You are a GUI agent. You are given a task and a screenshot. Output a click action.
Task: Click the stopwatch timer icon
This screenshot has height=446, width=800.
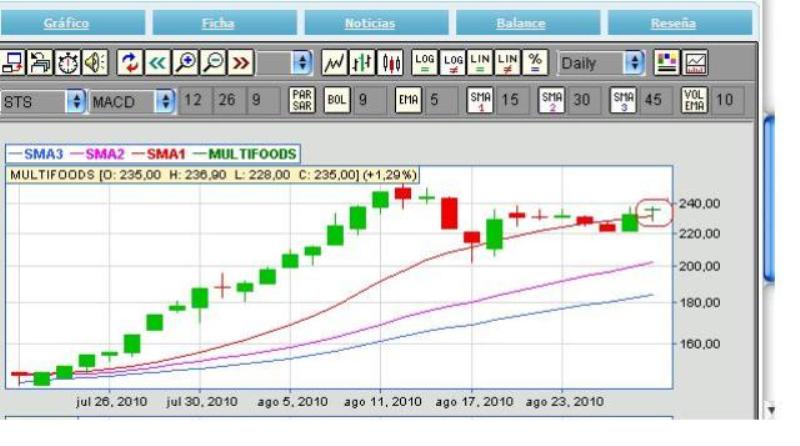pos(68,63)
